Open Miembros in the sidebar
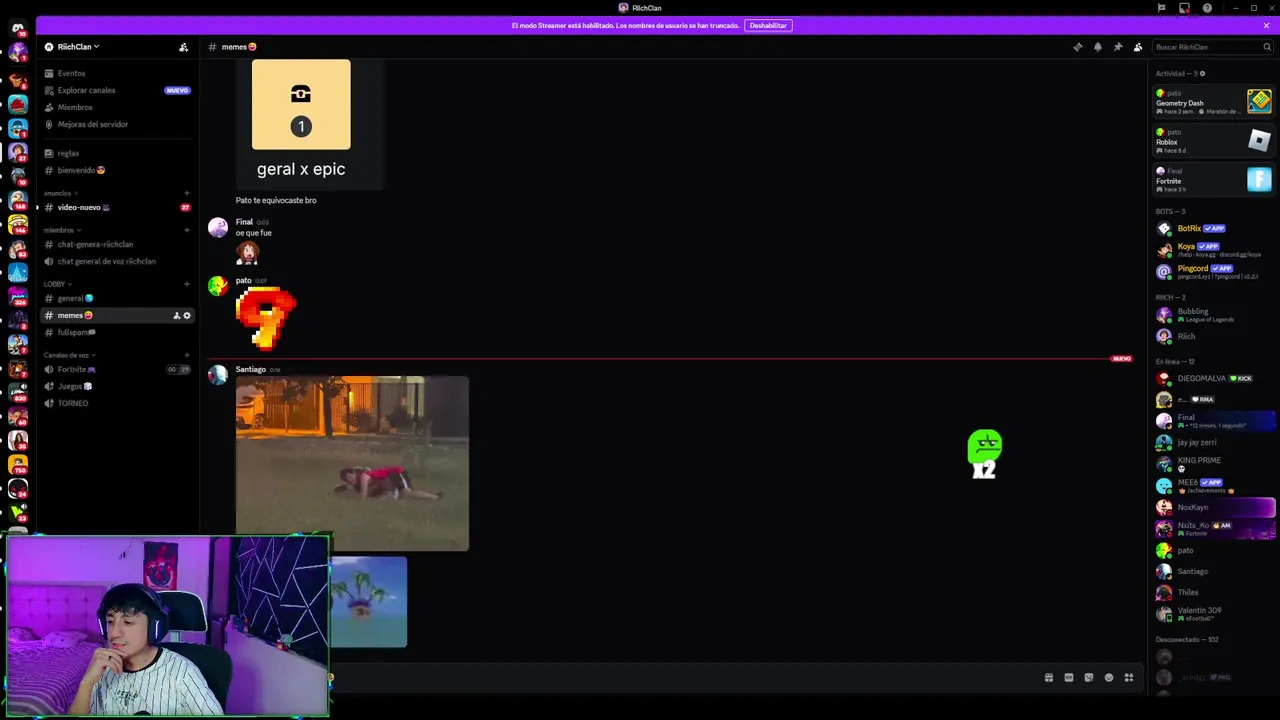Image resolution: width=1280 pixels, height=720 pixels. pyautogui.click(x=115, y=107)
